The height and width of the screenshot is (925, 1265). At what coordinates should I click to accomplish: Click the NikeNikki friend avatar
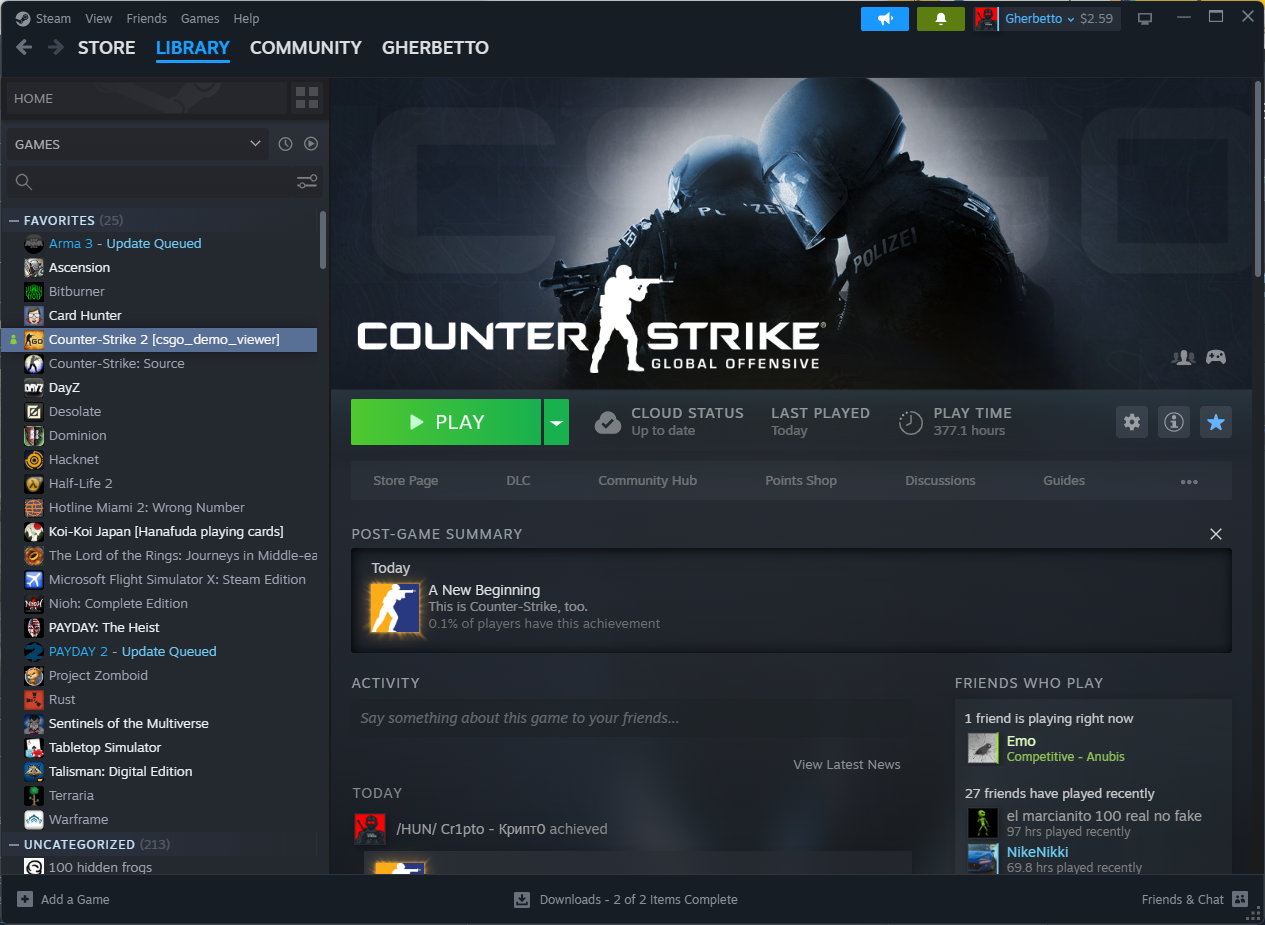[983, 859]
